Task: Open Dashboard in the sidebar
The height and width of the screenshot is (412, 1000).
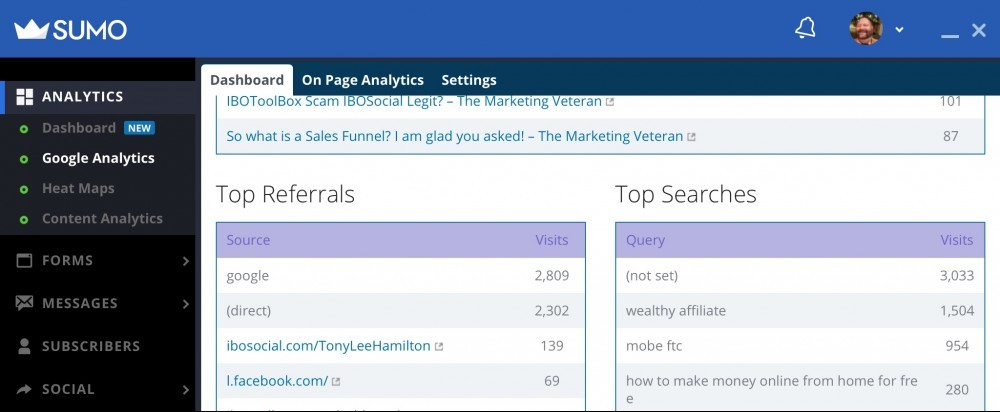Action: (79, 128)
